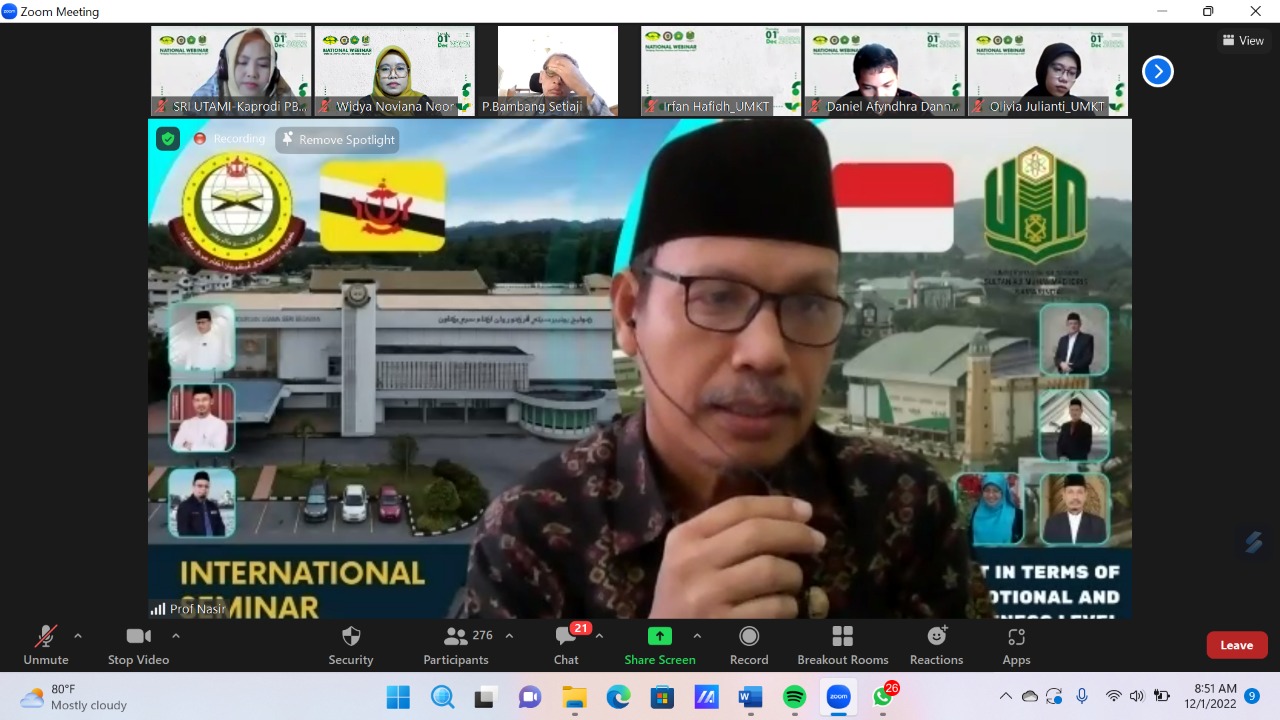This screenshot has width=1280, height=720.
Task: Open the clock and calendar flyout
Action: tap(1210, 697)
